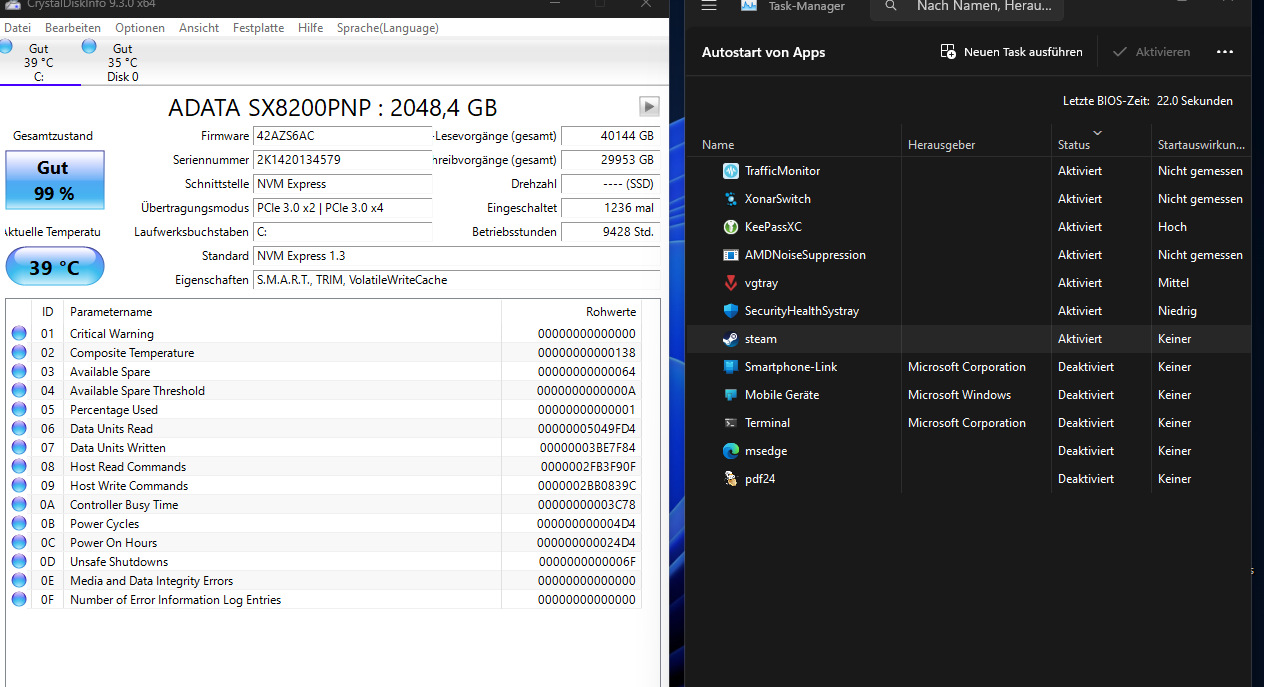This screenshot has height=687, width=1264.
Task: Click status orb for Unsafe Shutdowns
Action: coord(19,561)
